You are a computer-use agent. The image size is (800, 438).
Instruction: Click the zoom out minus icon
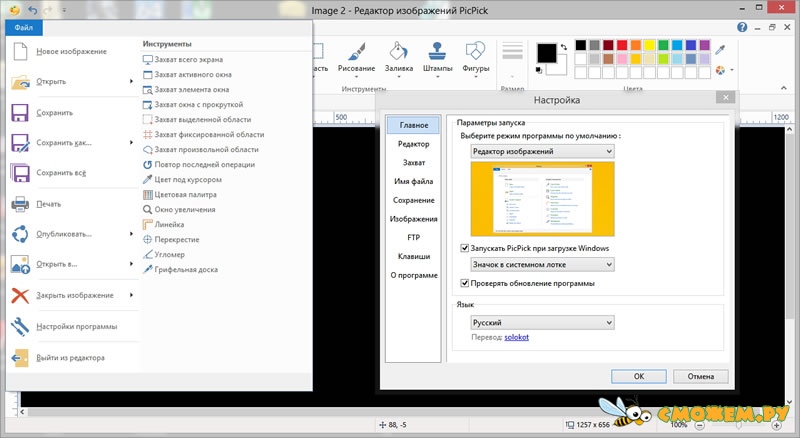700,425
